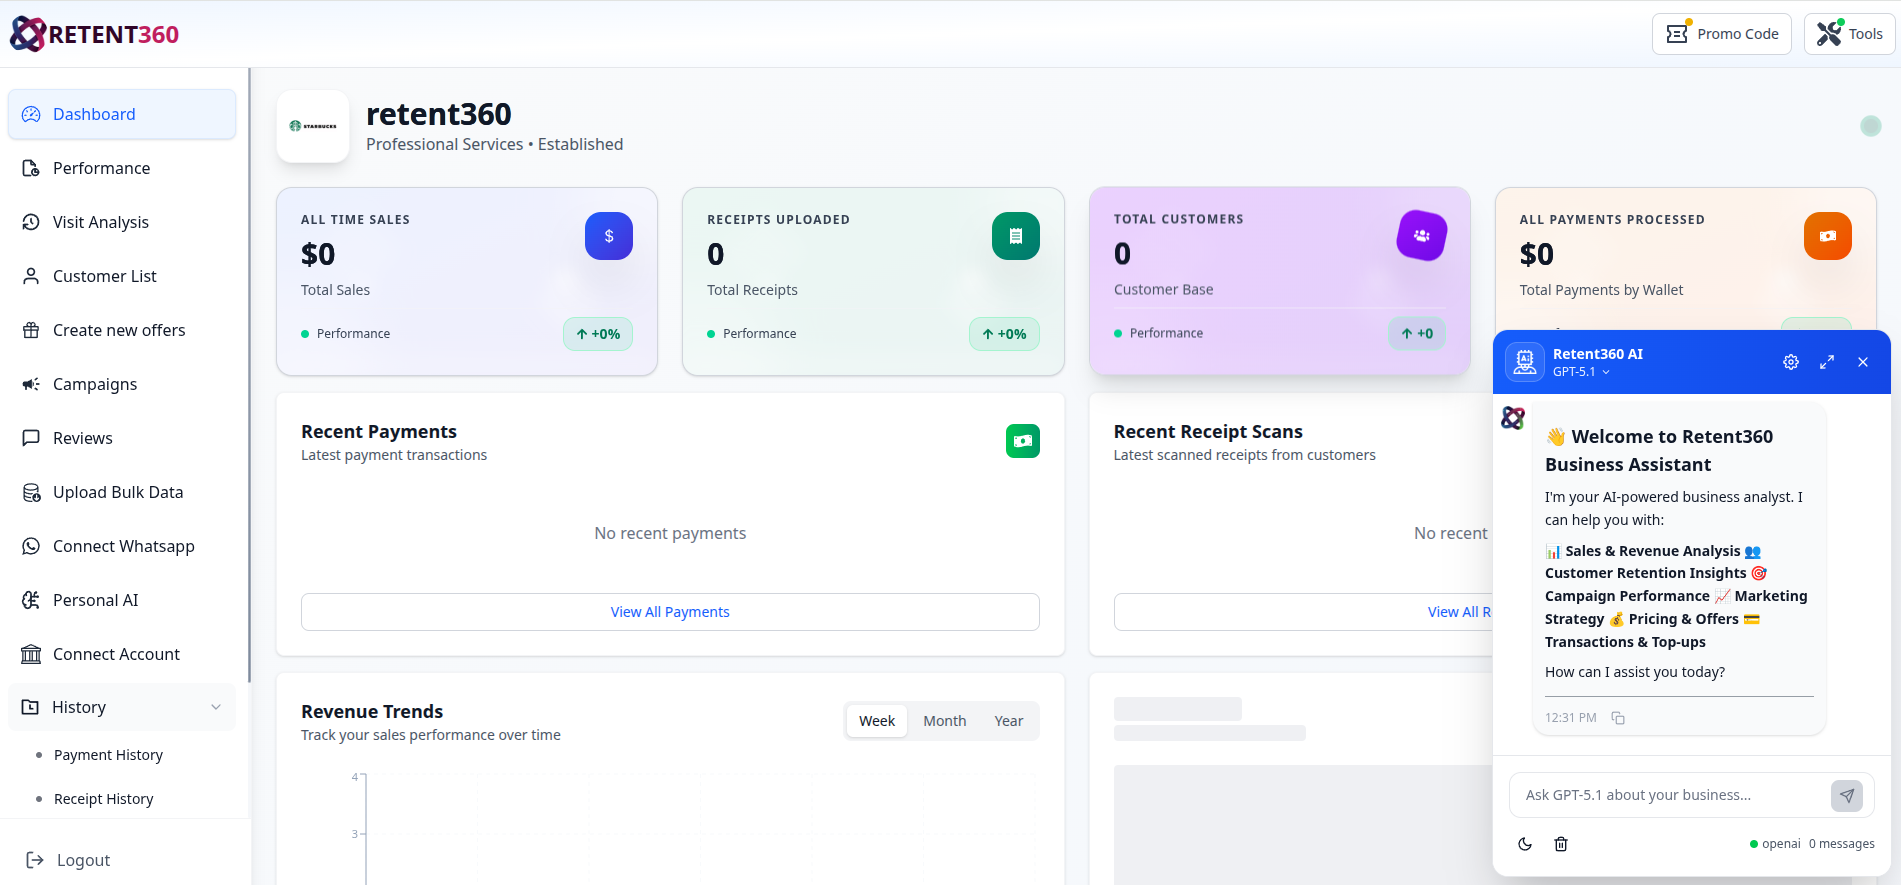Open the Performance page
Image resolution: width=1901 pixels, height=885 pixels.
pyautogui.click(x=122, y=168)
